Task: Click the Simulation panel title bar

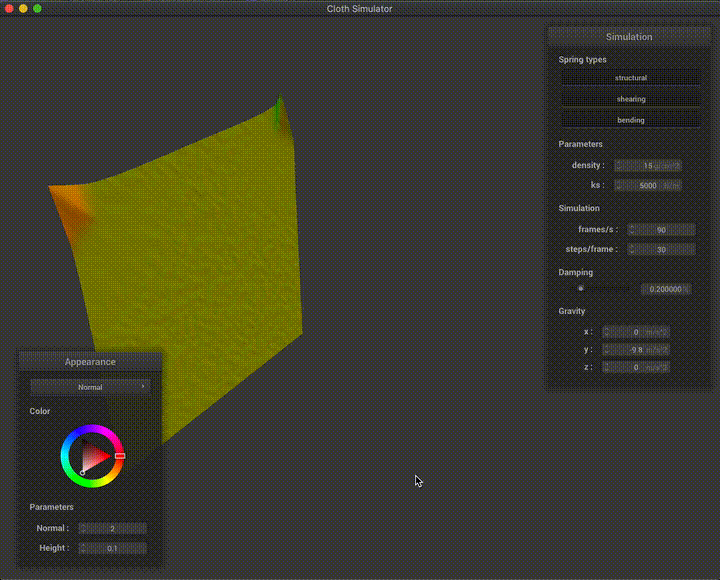Action: click(629, 37)
